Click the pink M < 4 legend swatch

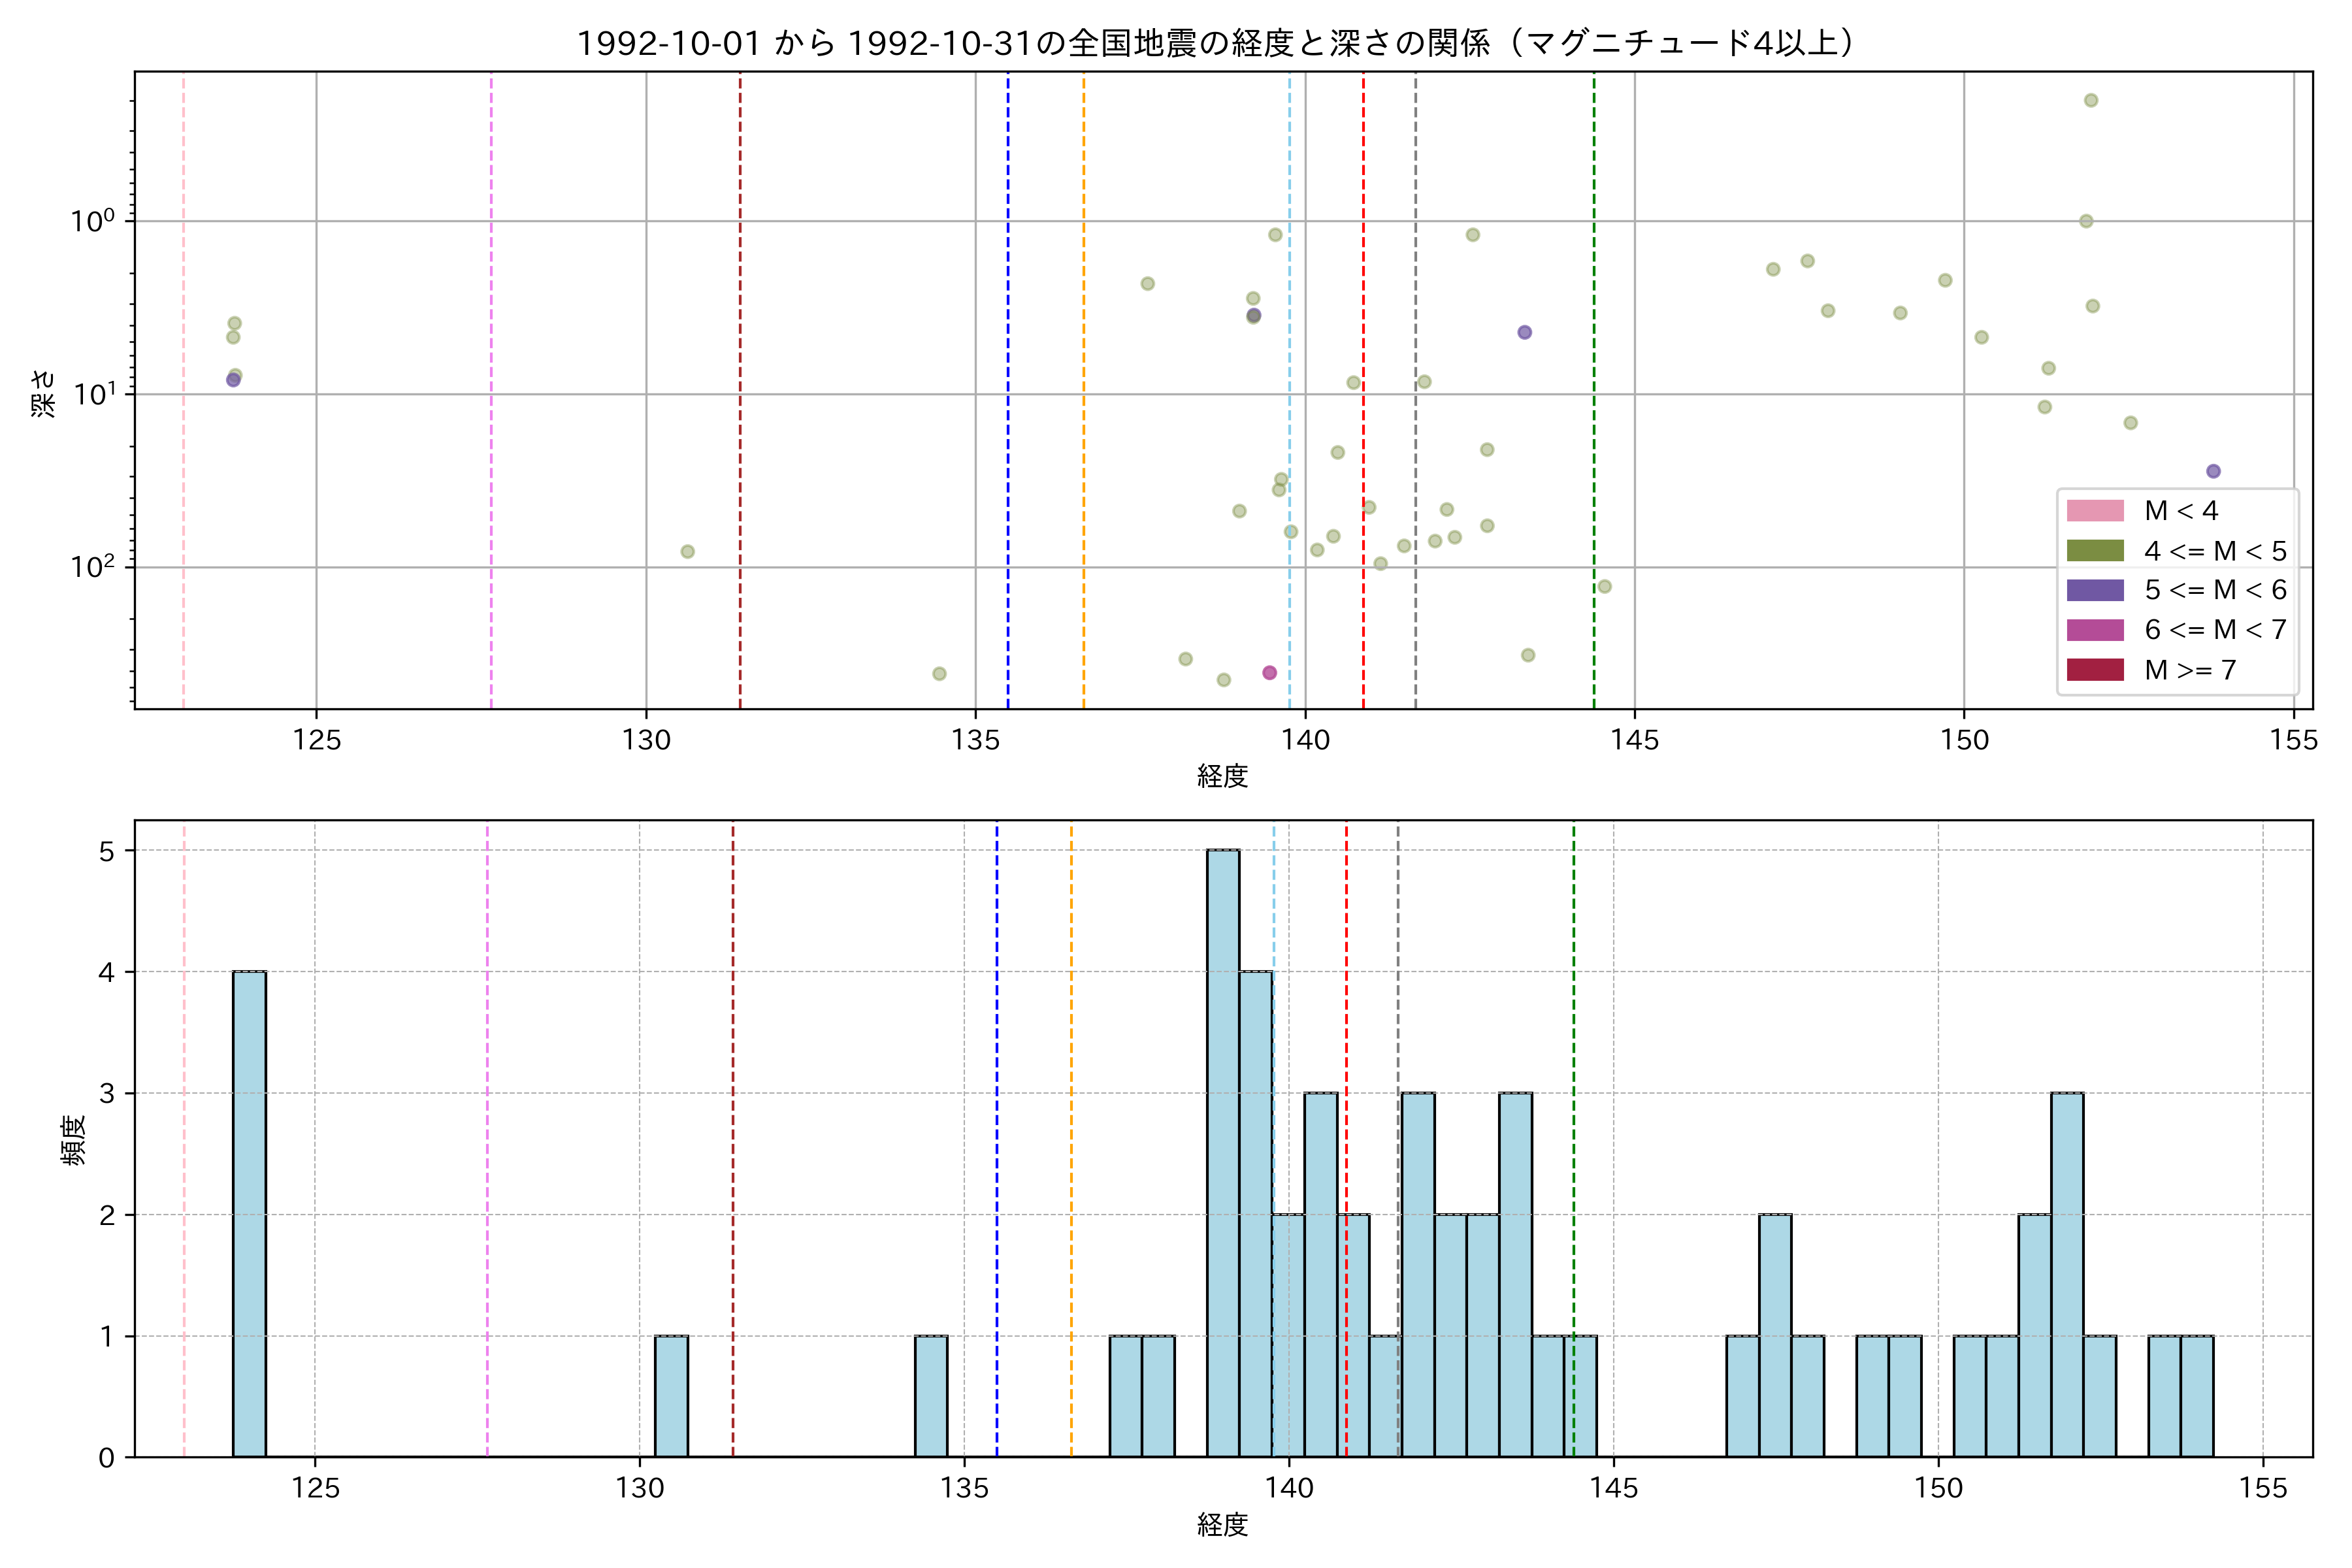point(2095,511)
